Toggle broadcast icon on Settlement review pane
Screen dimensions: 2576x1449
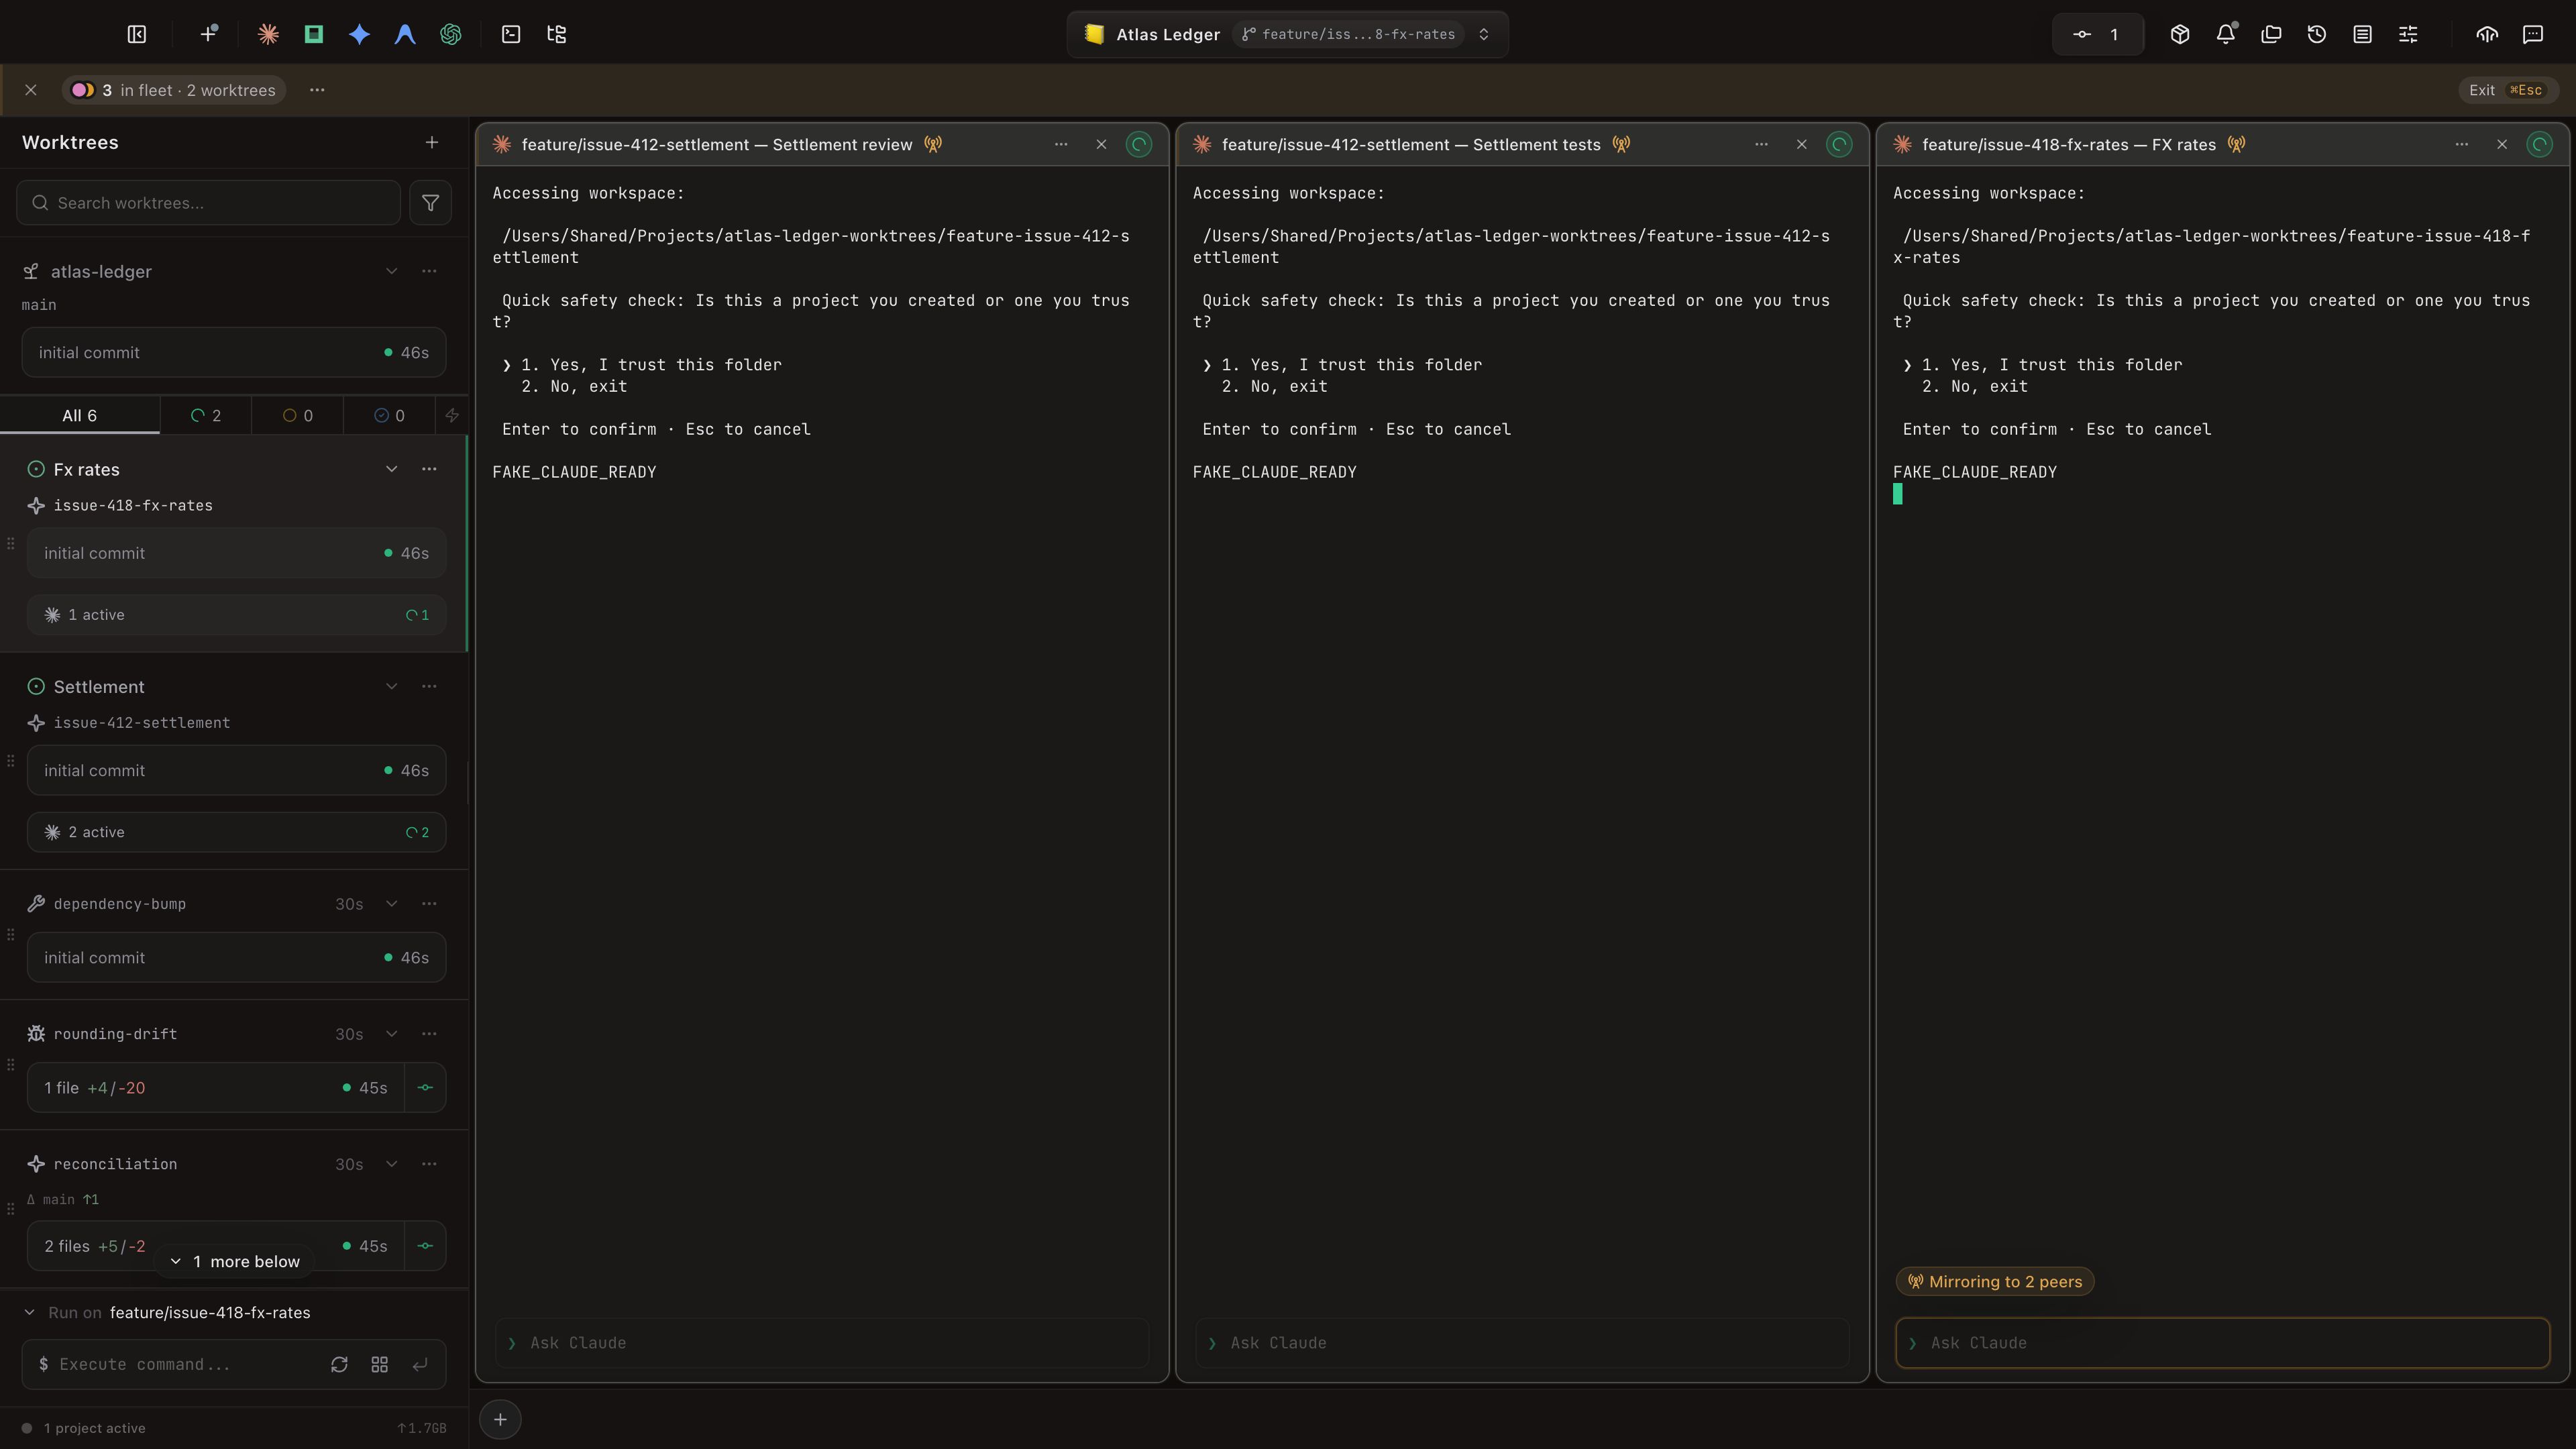(933, 145)
